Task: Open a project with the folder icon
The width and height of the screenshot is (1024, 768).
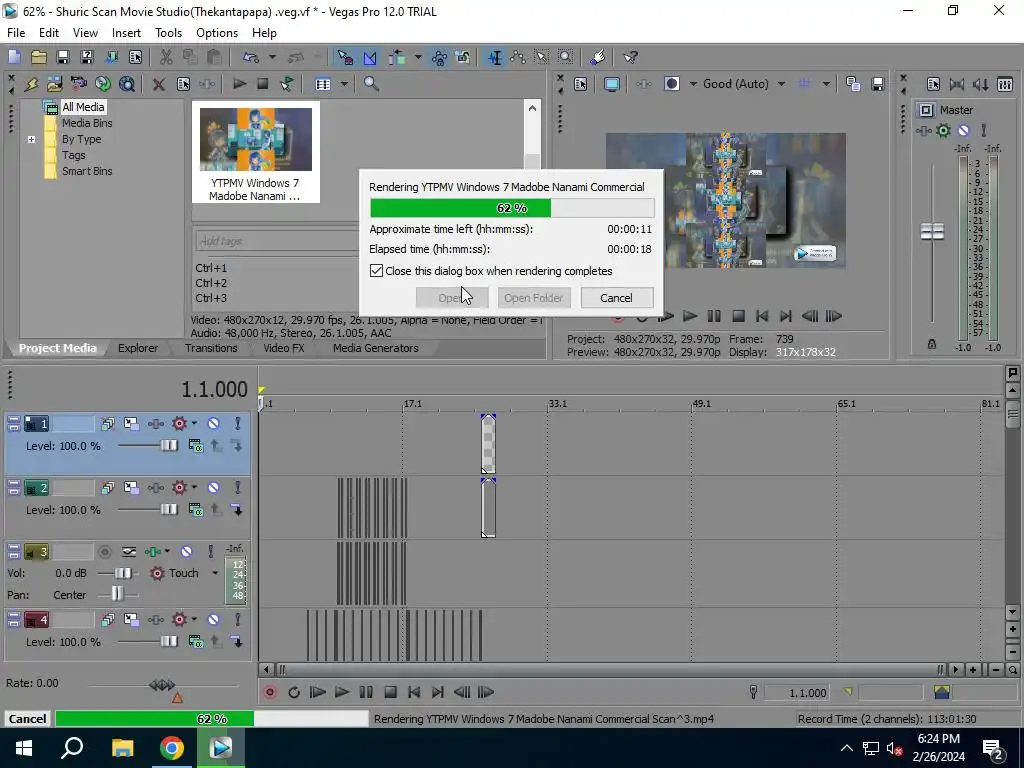Action: coord(39,57)
